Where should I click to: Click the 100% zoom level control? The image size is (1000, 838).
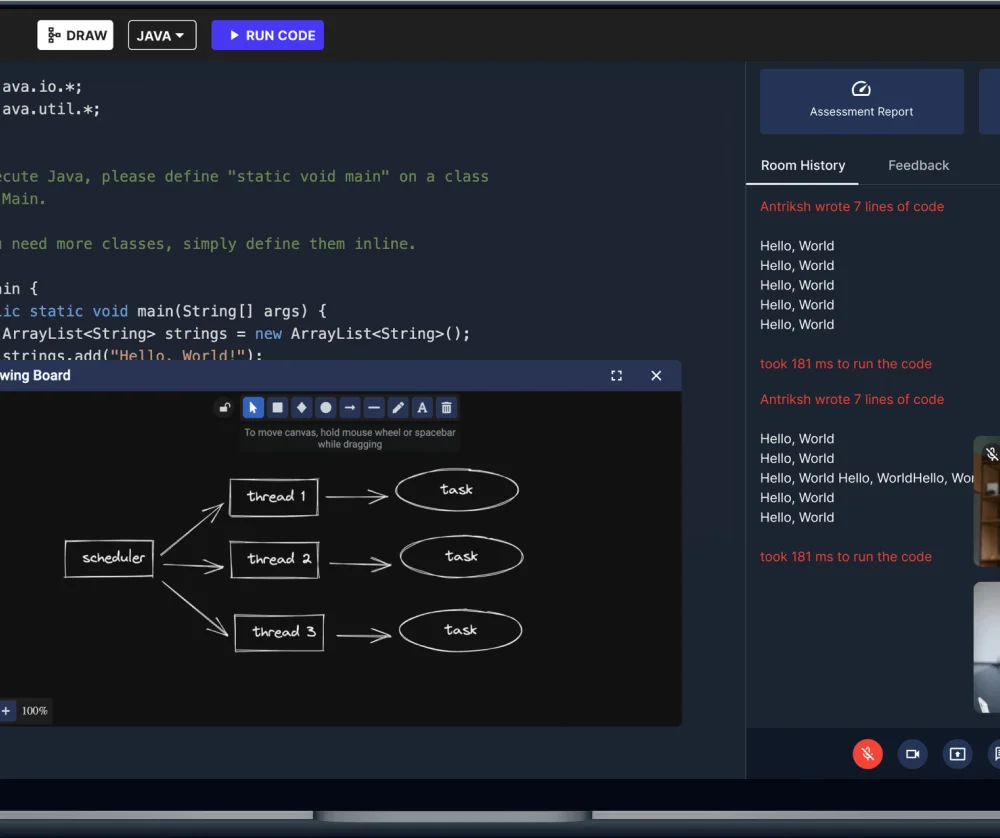pyautogui.click(x=37, y=710)
